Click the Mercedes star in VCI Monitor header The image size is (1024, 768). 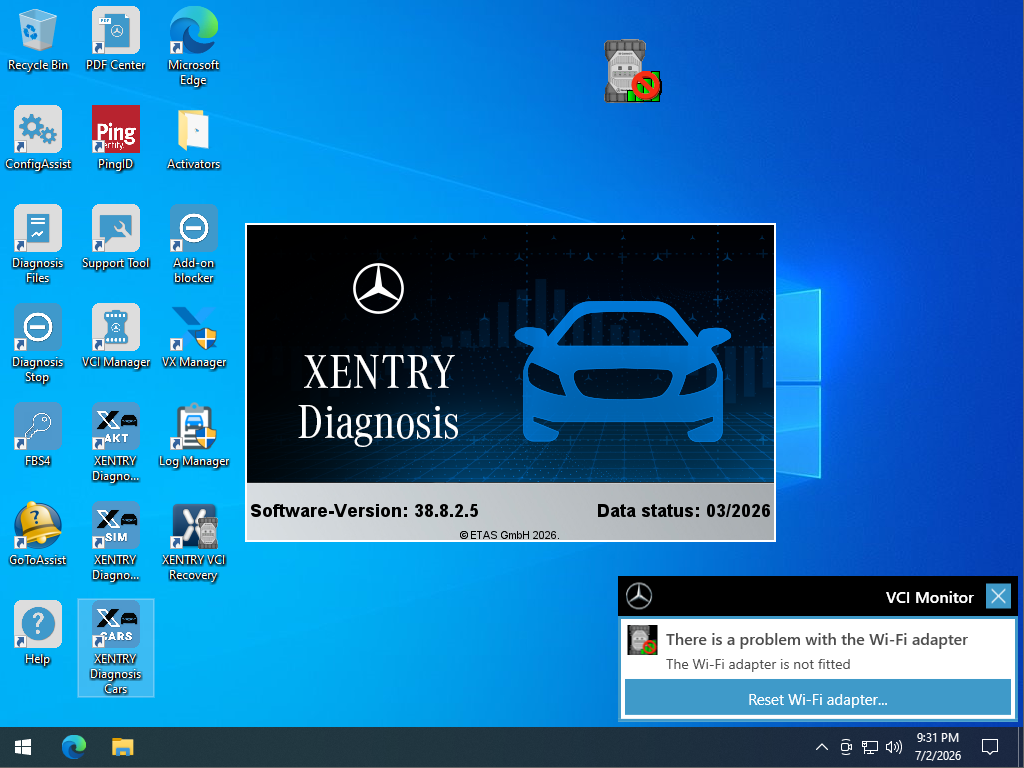[639, 596]
